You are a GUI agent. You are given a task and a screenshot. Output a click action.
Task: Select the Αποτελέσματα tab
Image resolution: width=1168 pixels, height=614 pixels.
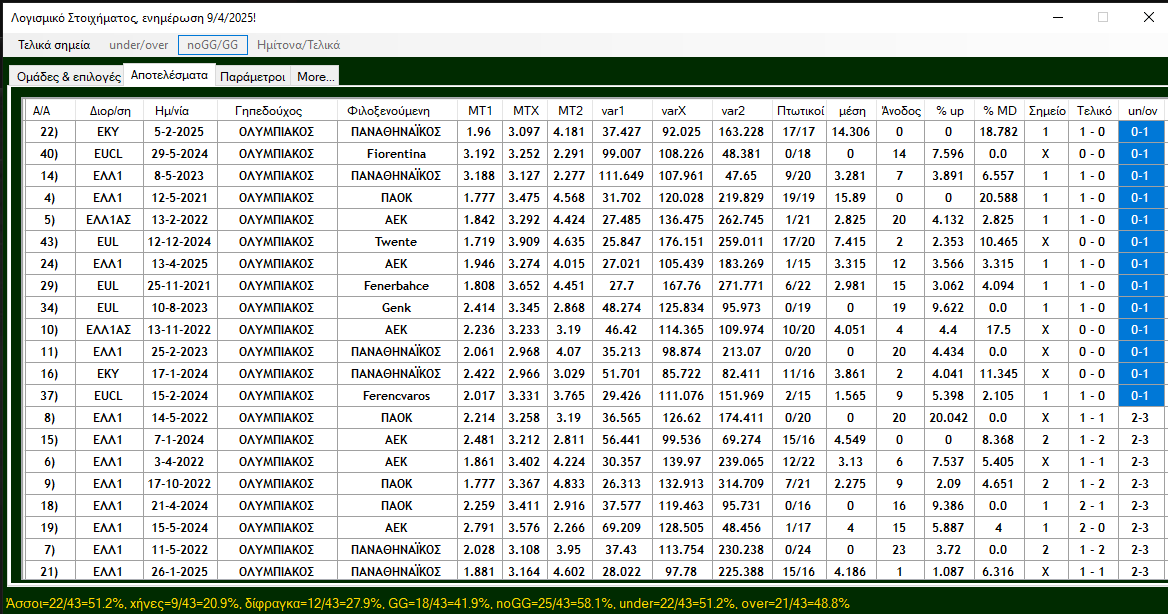(x=169, y=76)
